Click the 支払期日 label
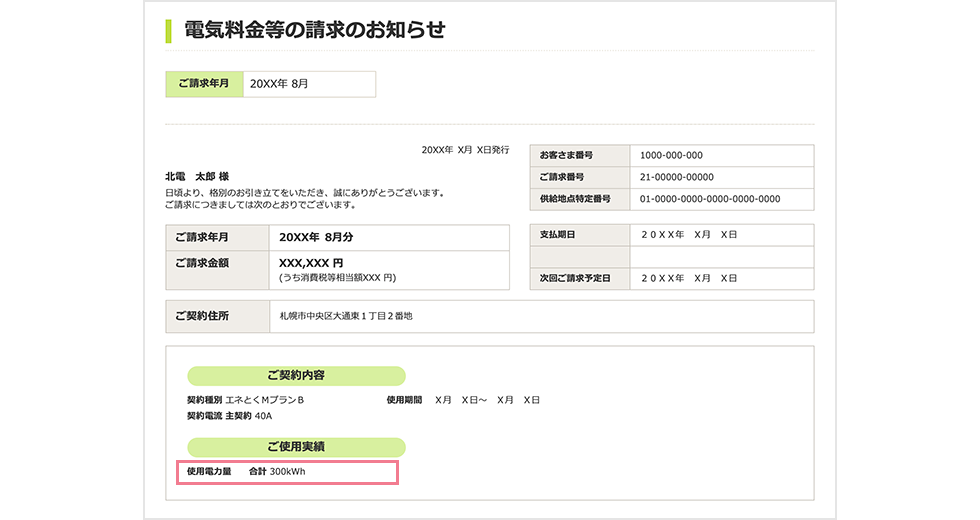 coord(557,234)
